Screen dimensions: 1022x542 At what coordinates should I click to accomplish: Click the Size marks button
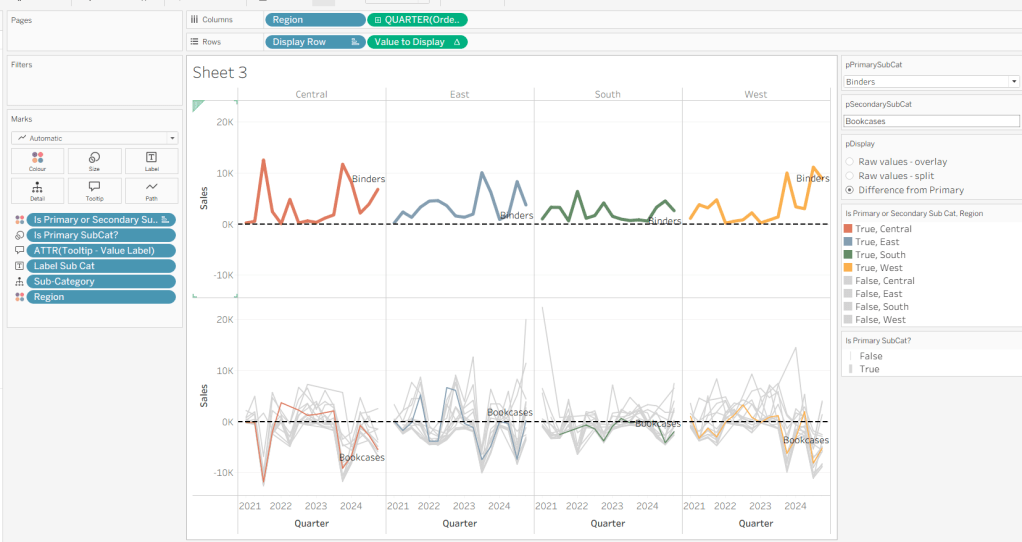click(94, 162)
